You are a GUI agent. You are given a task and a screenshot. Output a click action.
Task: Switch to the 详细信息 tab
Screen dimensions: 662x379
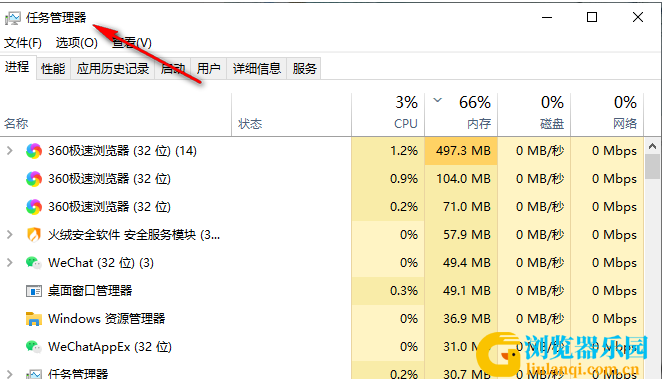[257, 68]
